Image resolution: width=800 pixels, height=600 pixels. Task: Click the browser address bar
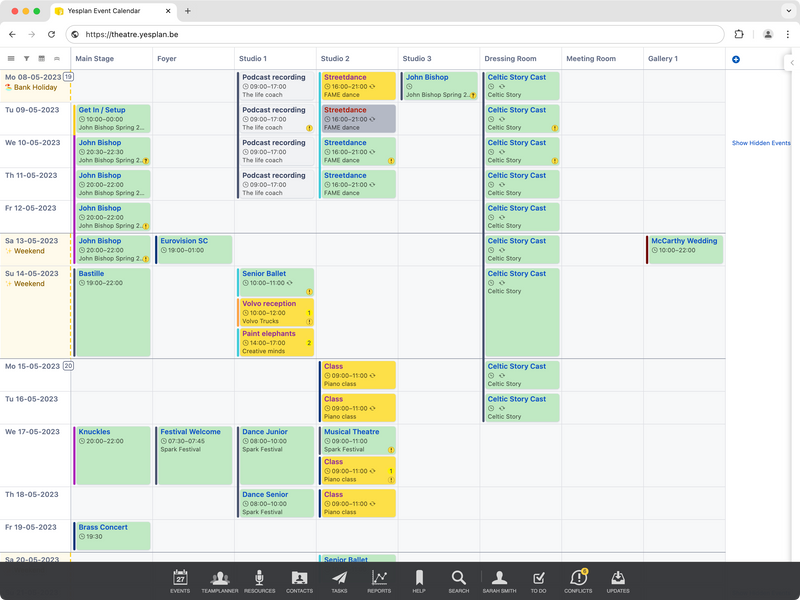point(400,34)
